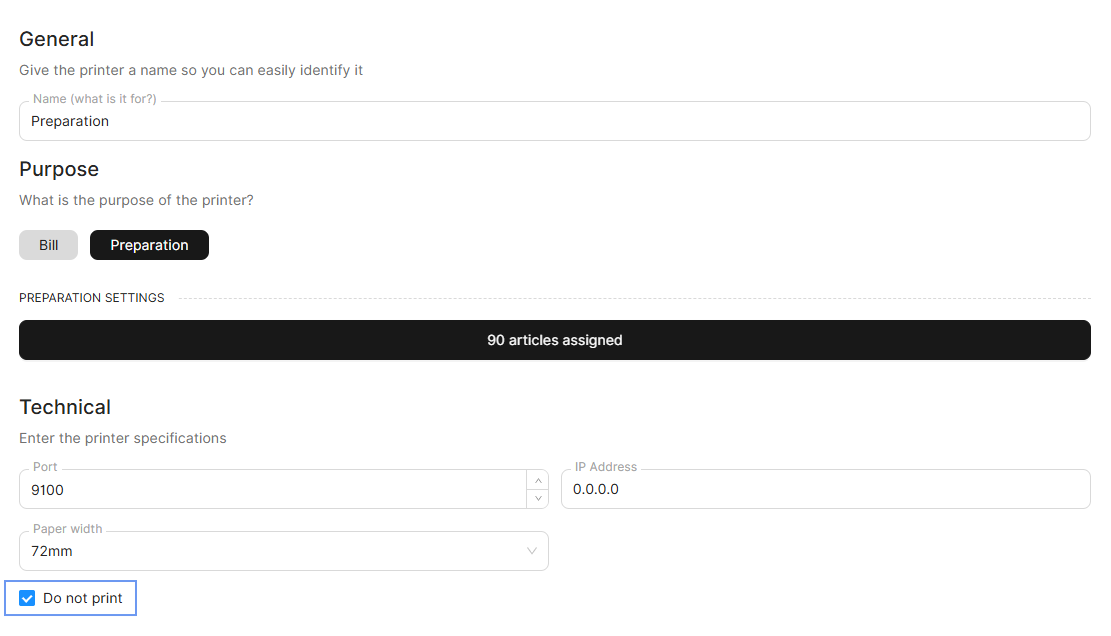Click the "Paper width" field label

(x=68, y=529)
